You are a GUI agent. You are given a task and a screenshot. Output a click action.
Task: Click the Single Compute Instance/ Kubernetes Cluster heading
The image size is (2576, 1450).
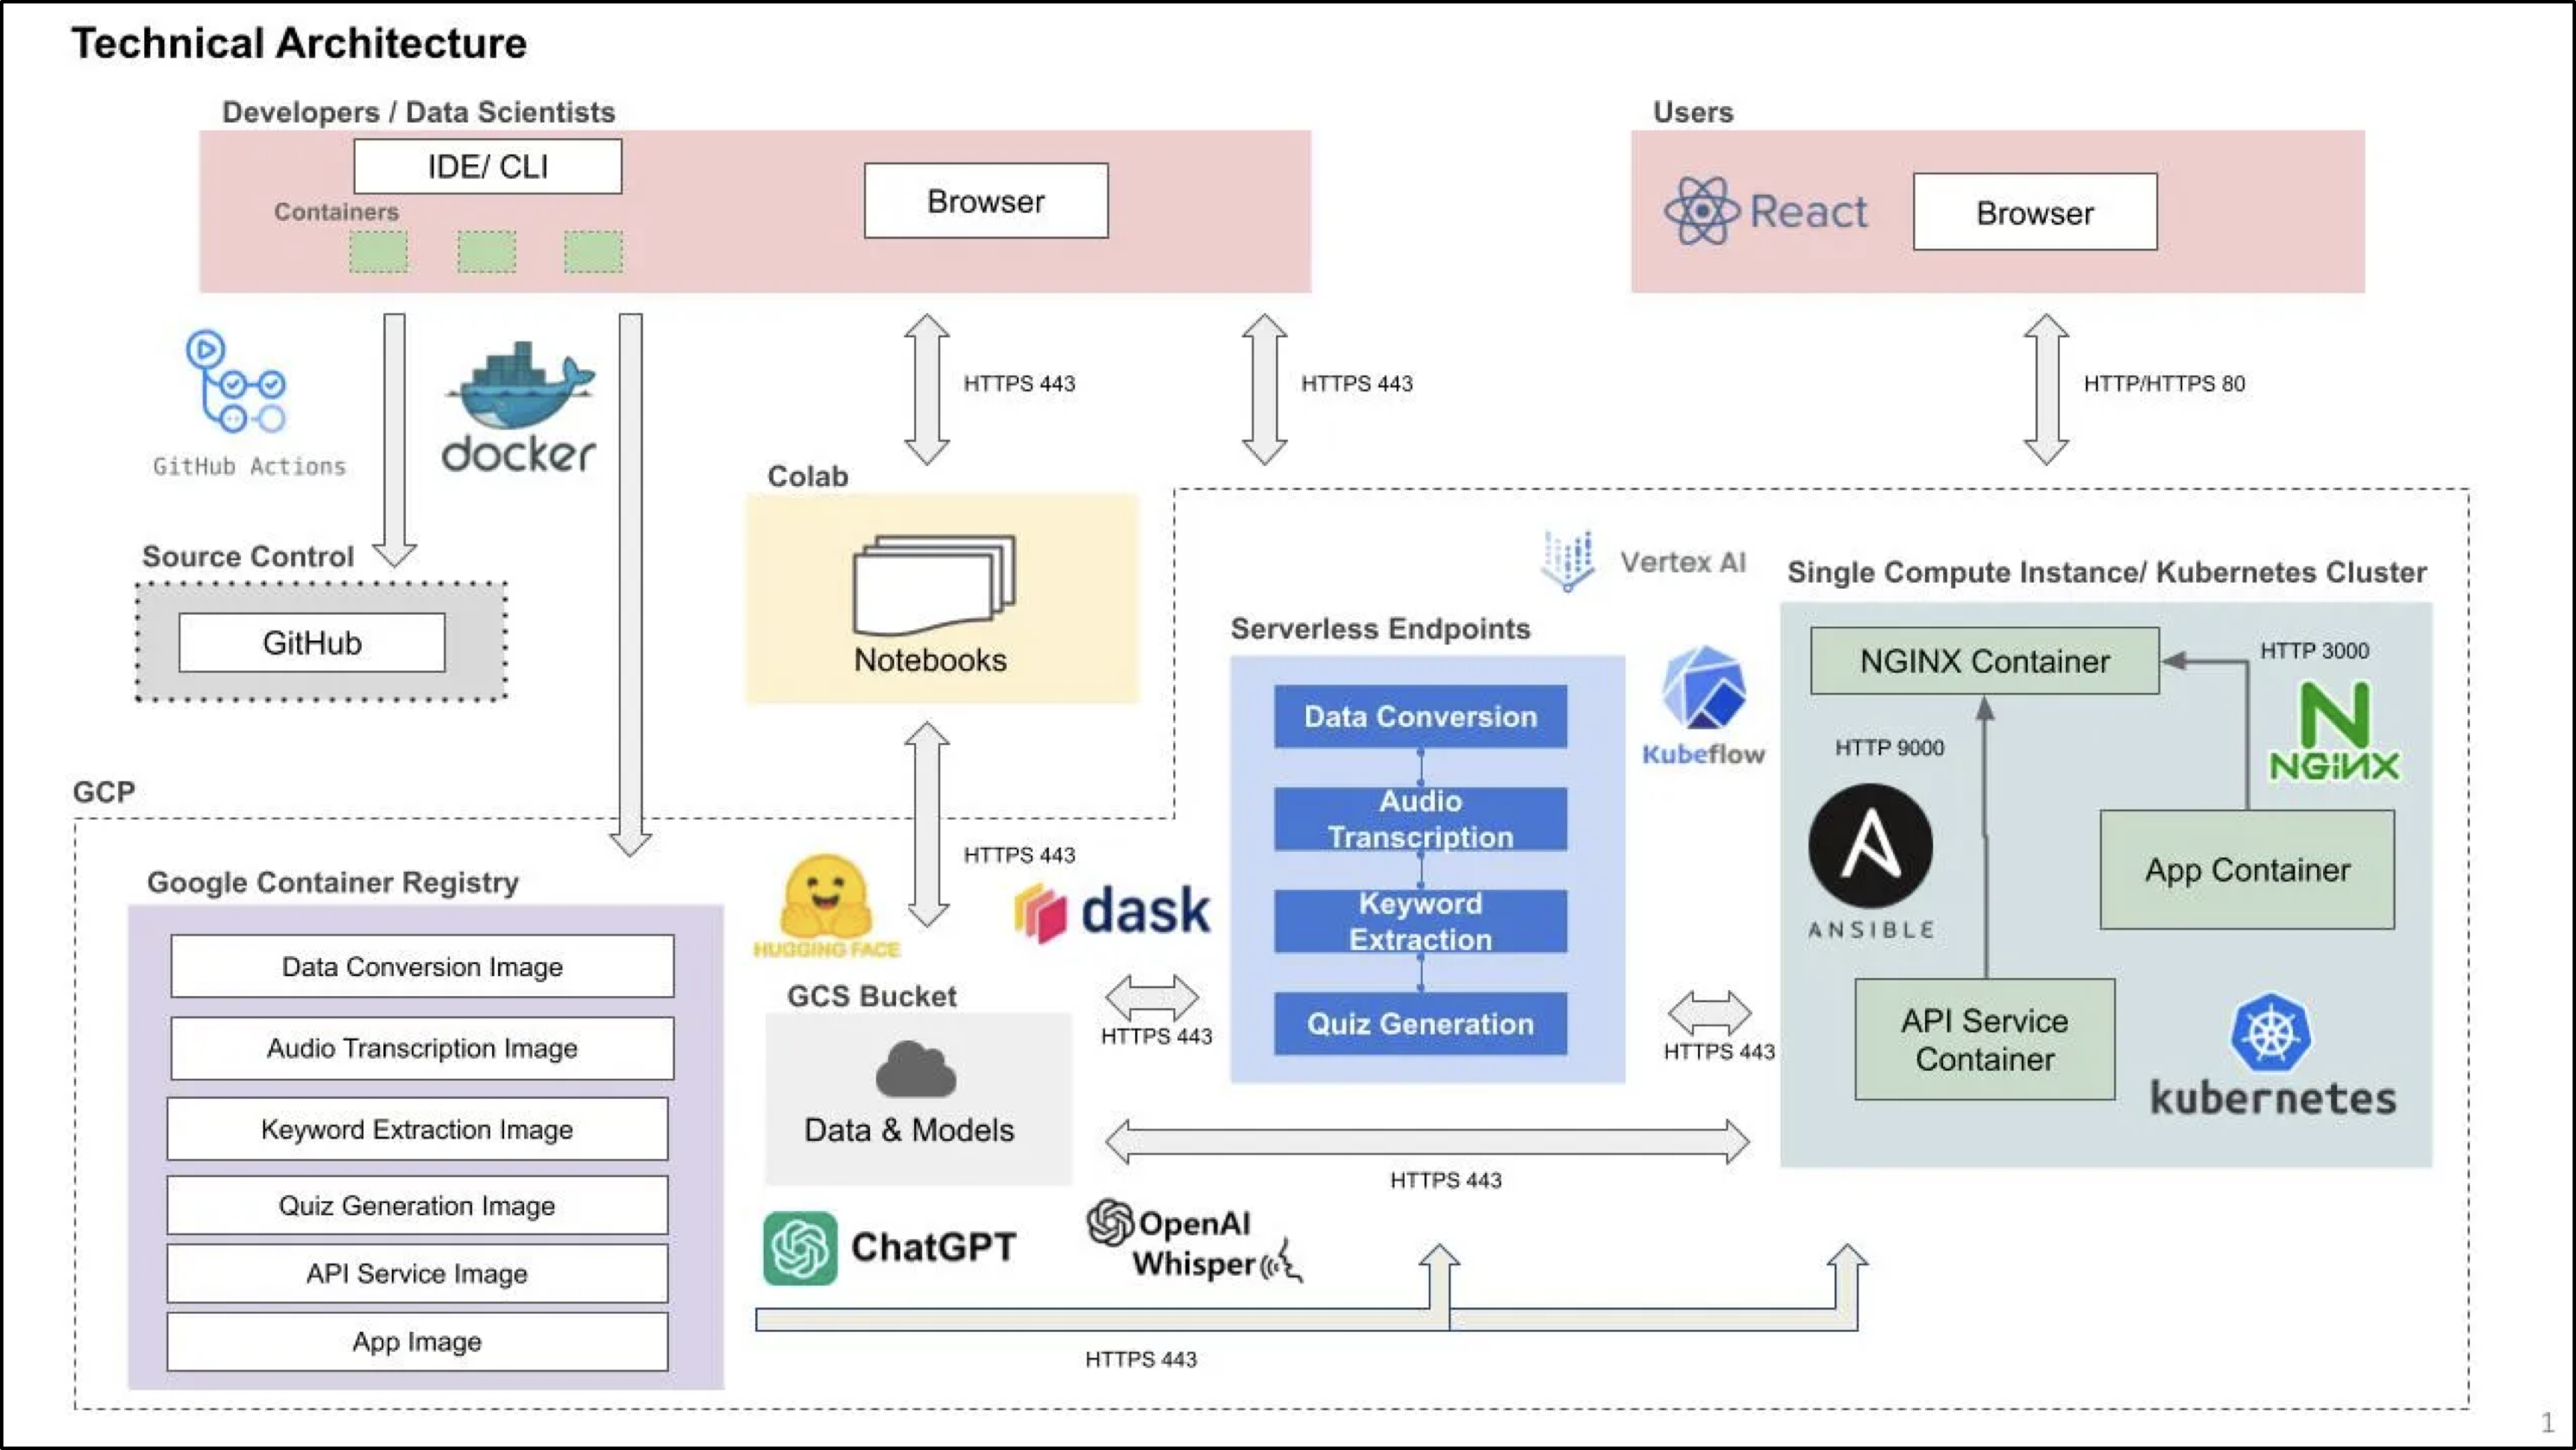tap(2107, 573)
